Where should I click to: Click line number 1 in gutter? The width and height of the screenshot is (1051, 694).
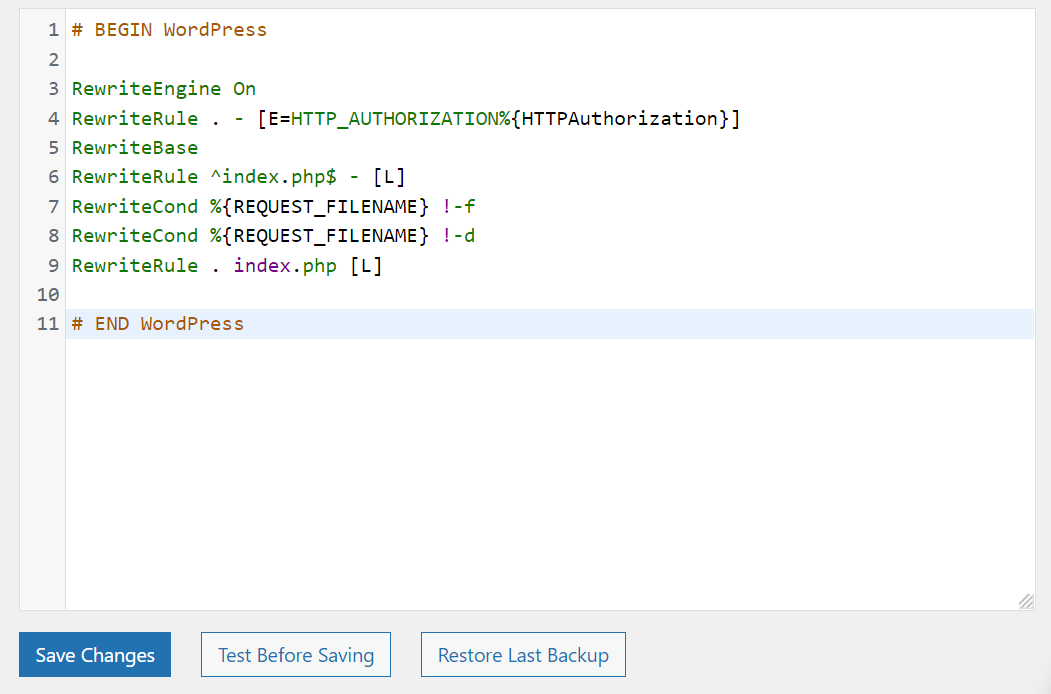click(x=54, y=30)
